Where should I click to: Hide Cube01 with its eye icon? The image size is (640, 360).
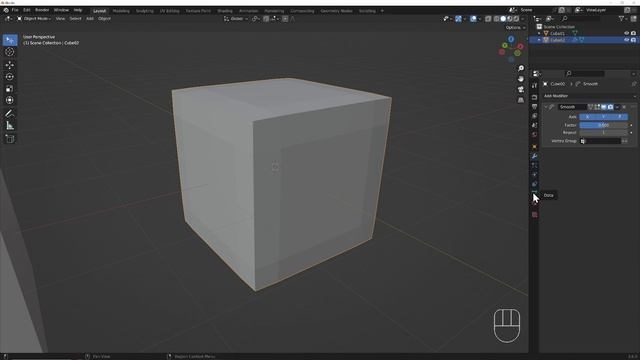click(x=627, y=33)
